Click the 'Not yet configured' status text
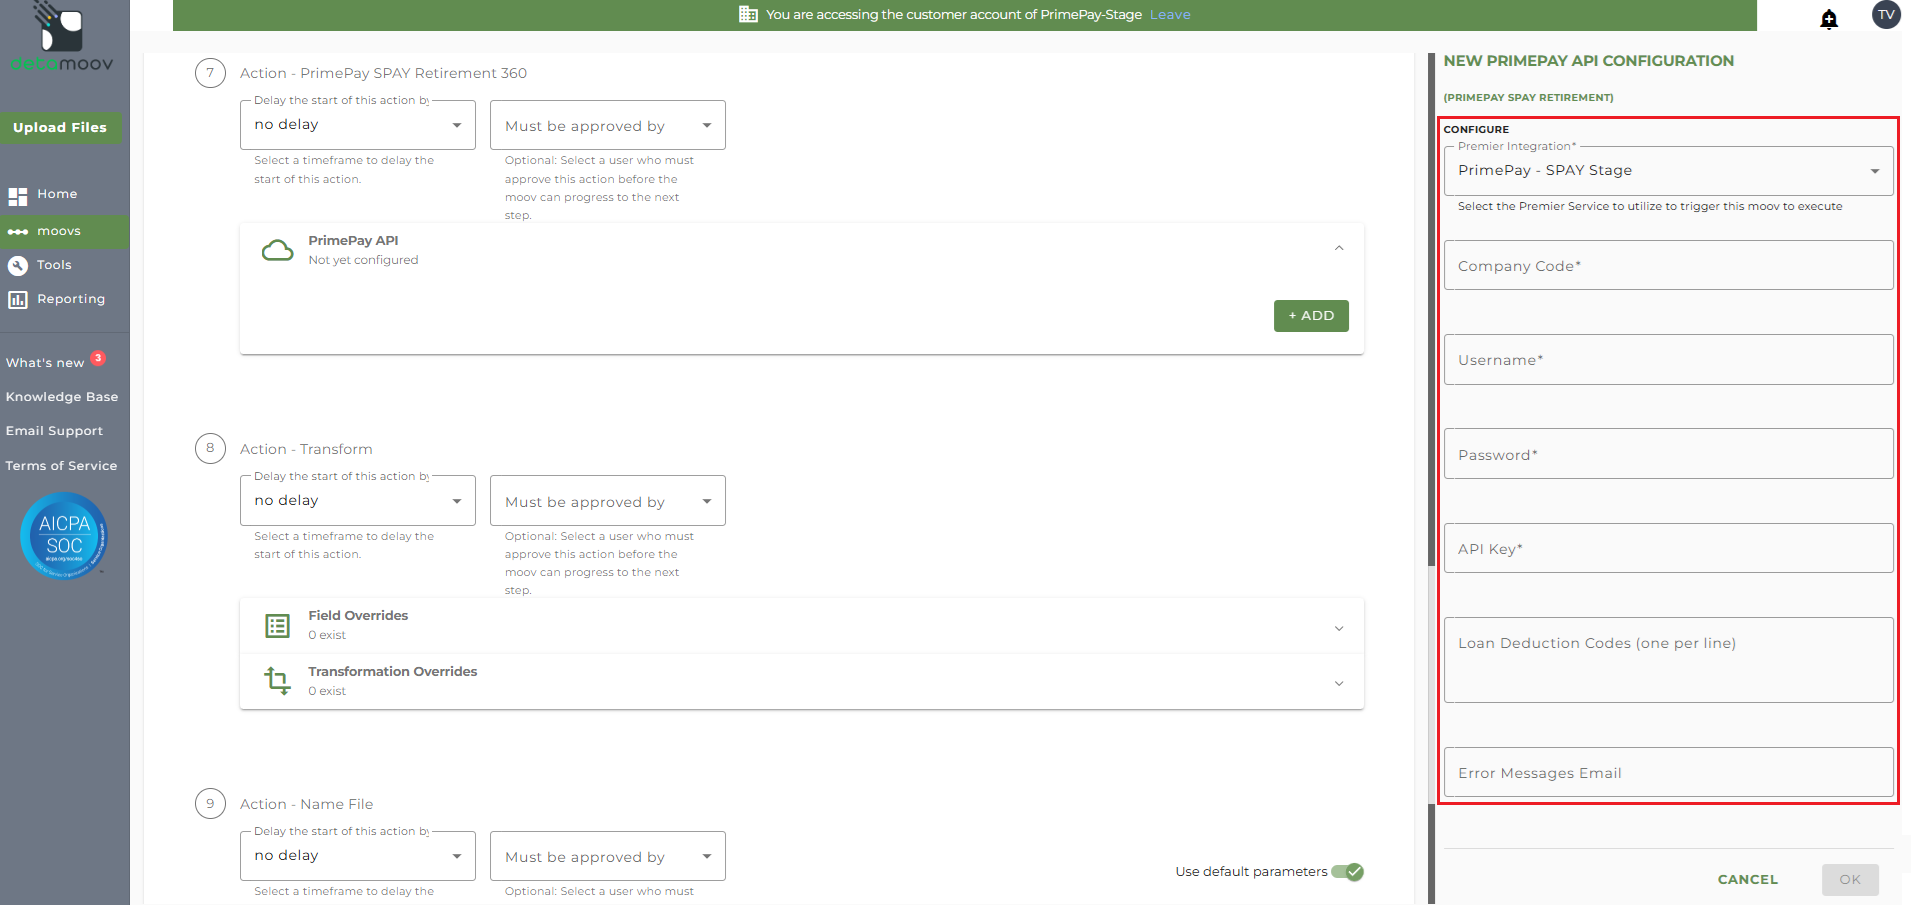The image size is (1911, 905). pyautogui.click(x=363, y=260)
